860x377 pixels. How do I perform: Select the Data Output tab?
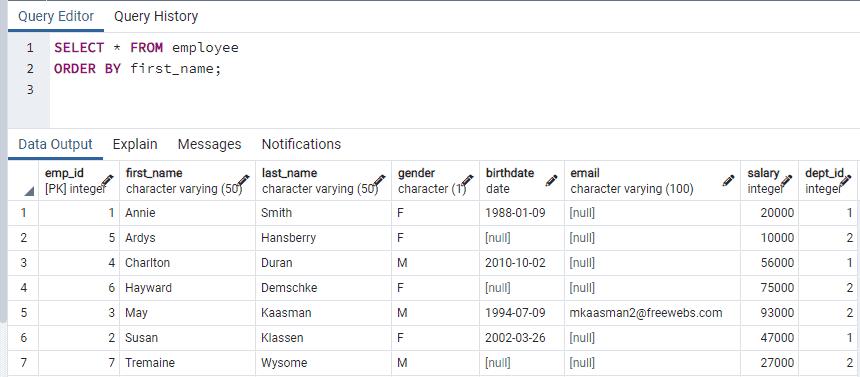[x=55, y=144]
